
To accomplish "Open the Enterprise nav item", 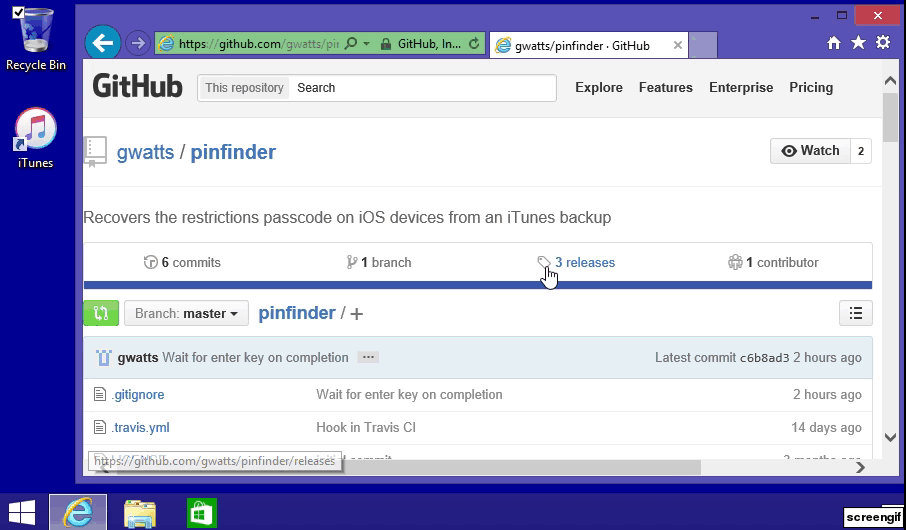I will [741, 87].
